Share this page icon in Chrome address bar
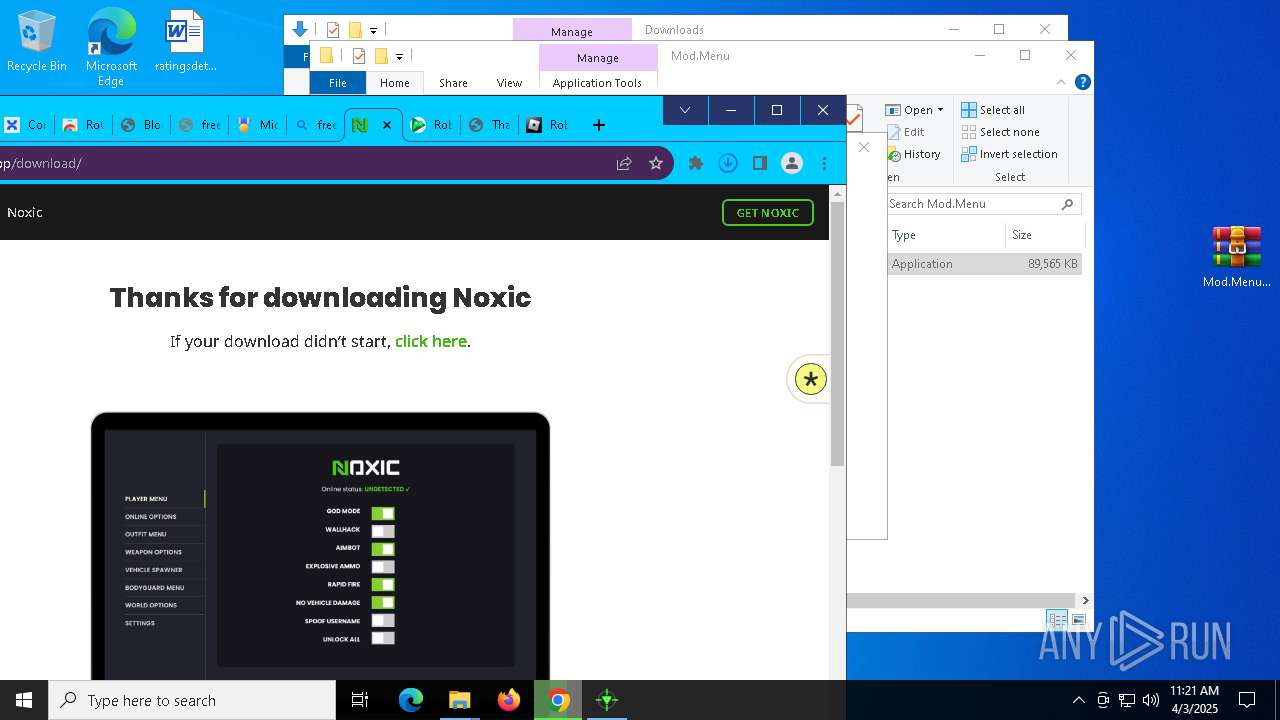 coord(624,163)
